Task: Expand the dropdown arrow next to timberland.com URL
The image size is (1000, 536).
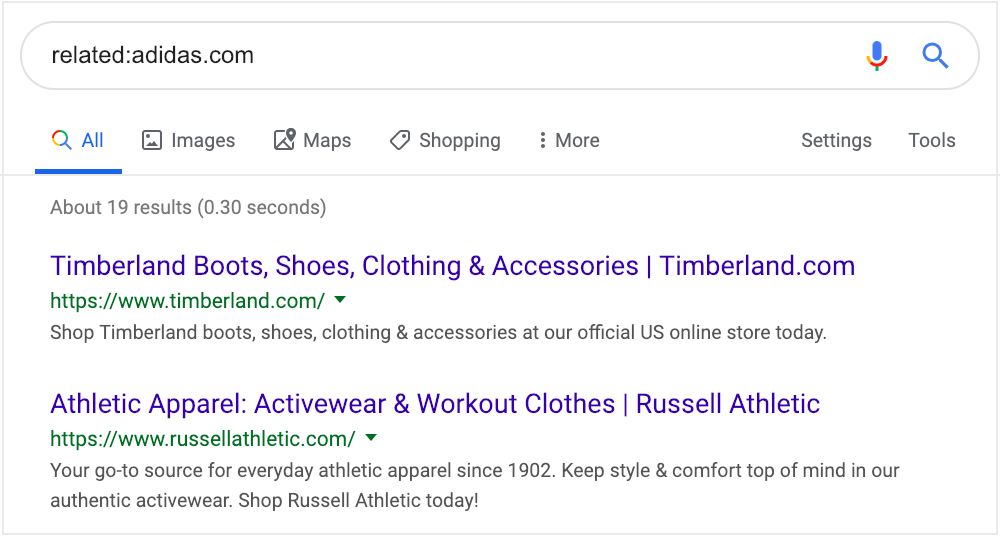Action: point(341,299)
